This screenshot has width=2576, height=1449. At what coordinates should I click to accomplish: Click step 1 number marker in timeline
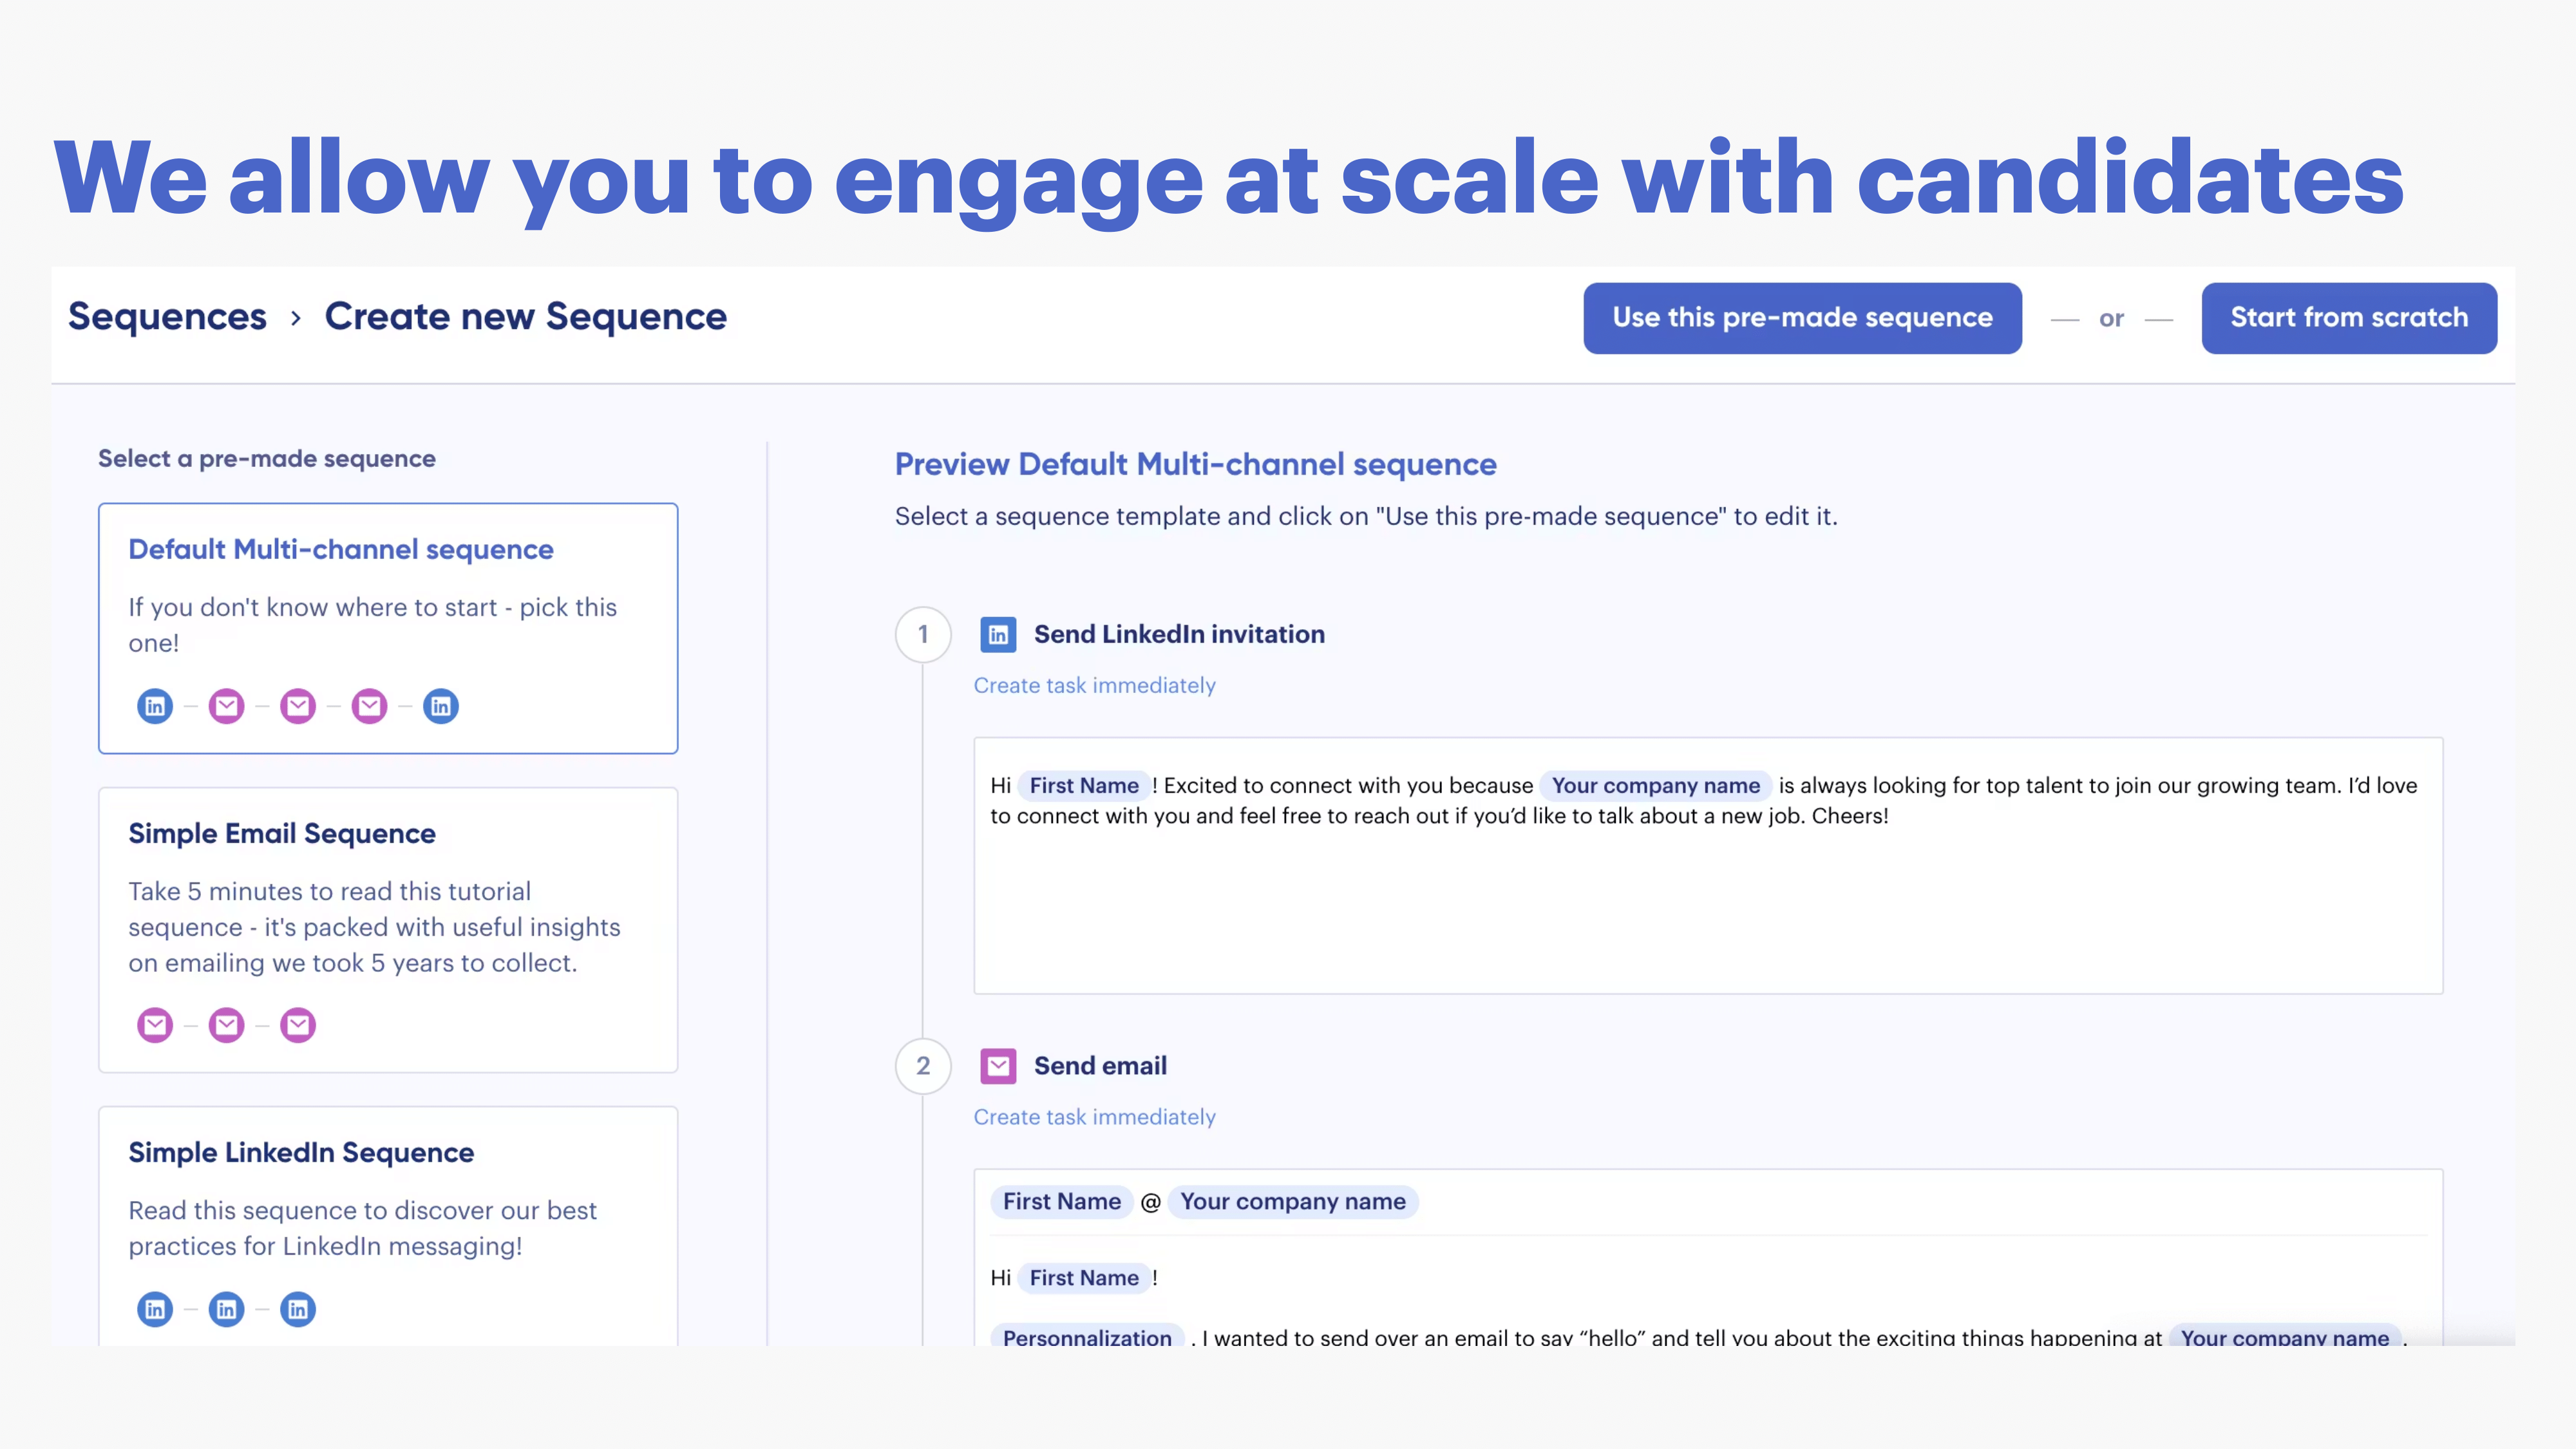[x=923, y=634]
